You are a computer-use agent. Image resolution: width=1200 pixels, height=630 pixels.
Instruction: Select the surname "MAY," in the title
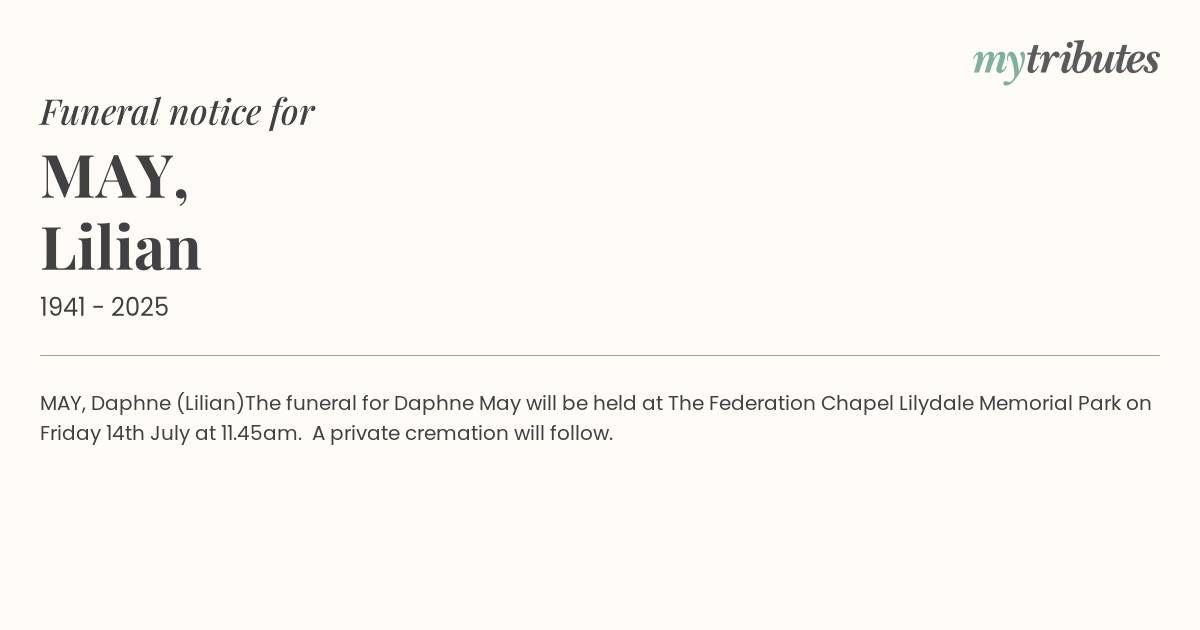[x=114, y=176]
